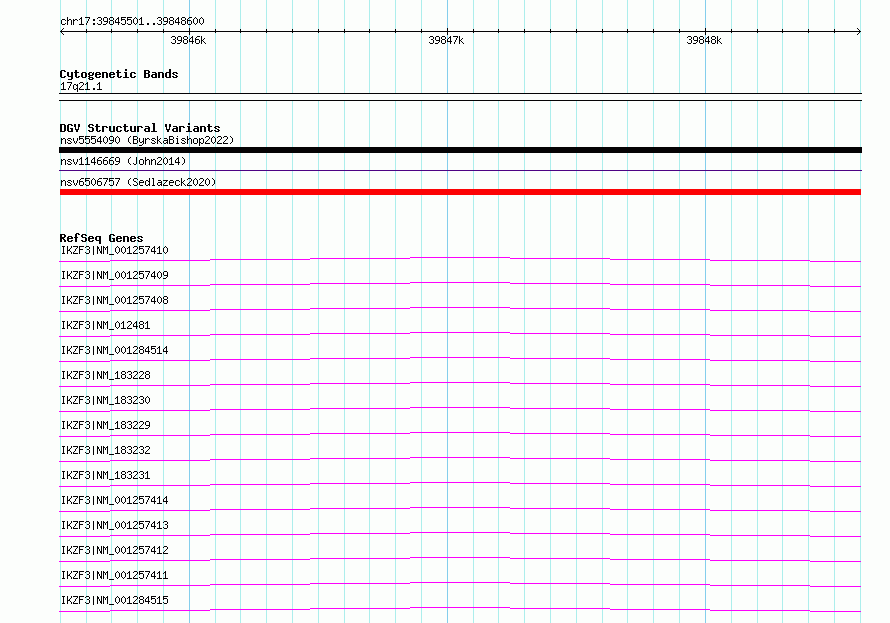890x623 pixels.
Task: Select the Cytogenetic Bands track title
Action: point(119,74)
